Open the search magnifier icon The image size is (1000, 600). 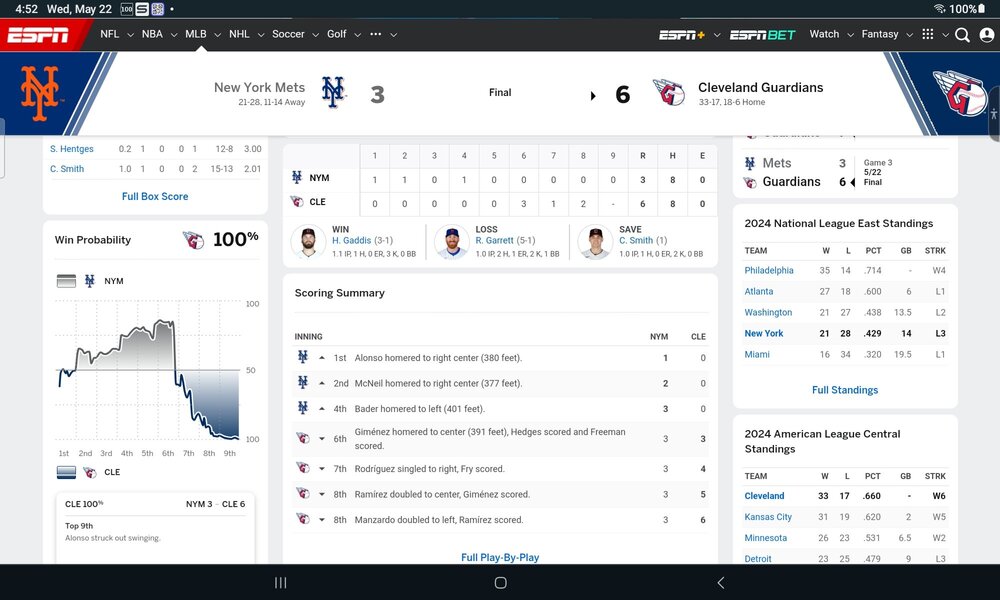click(x=962, y=35)
